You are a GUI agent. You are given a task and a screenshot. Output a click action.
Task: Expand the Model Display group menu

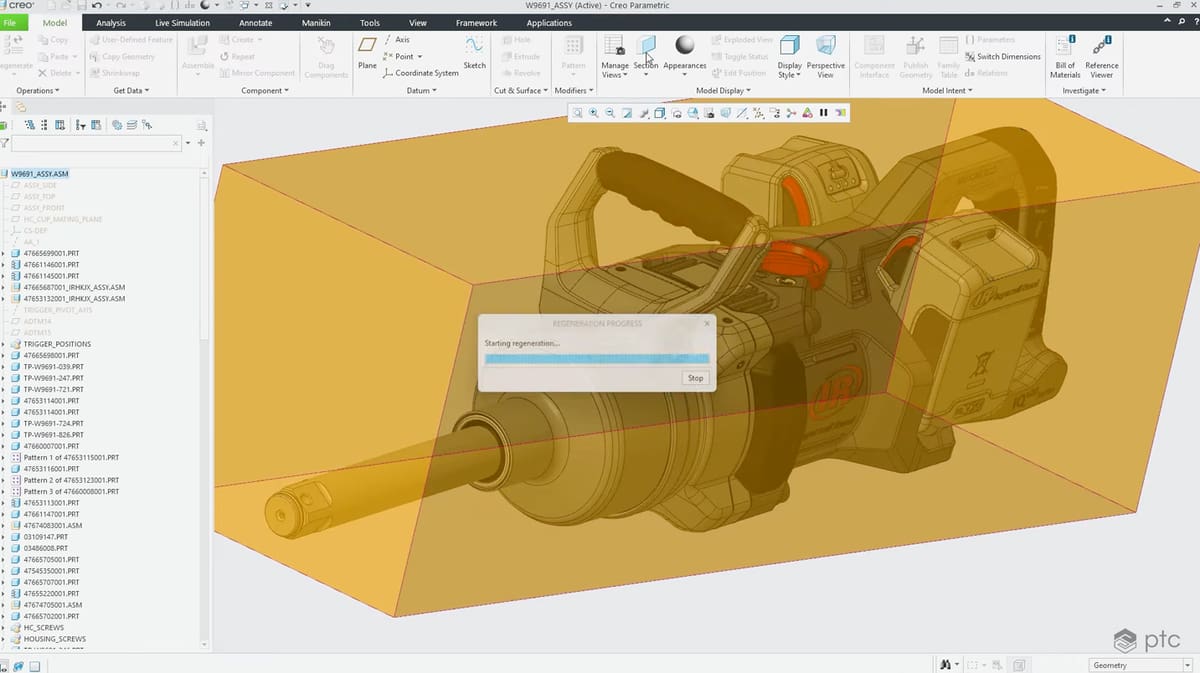tap(723, 91)
